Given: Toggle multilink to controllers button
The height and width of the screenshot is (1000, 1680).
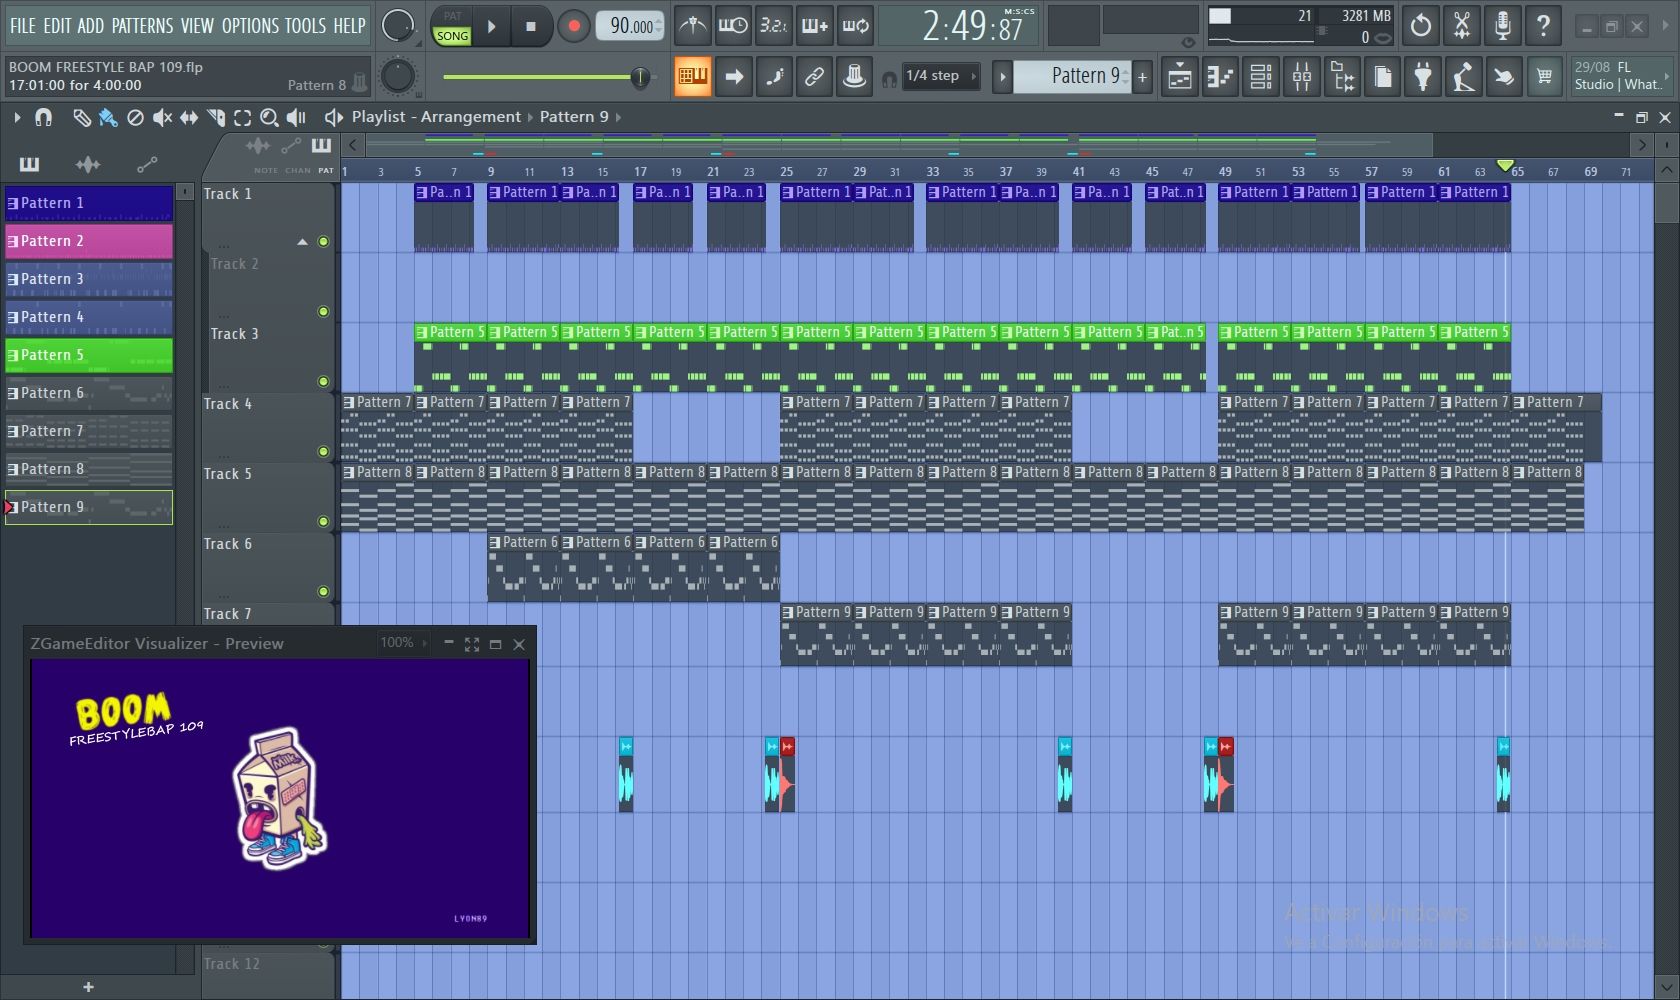Looking at the screenshot, I should pos(814,76).
